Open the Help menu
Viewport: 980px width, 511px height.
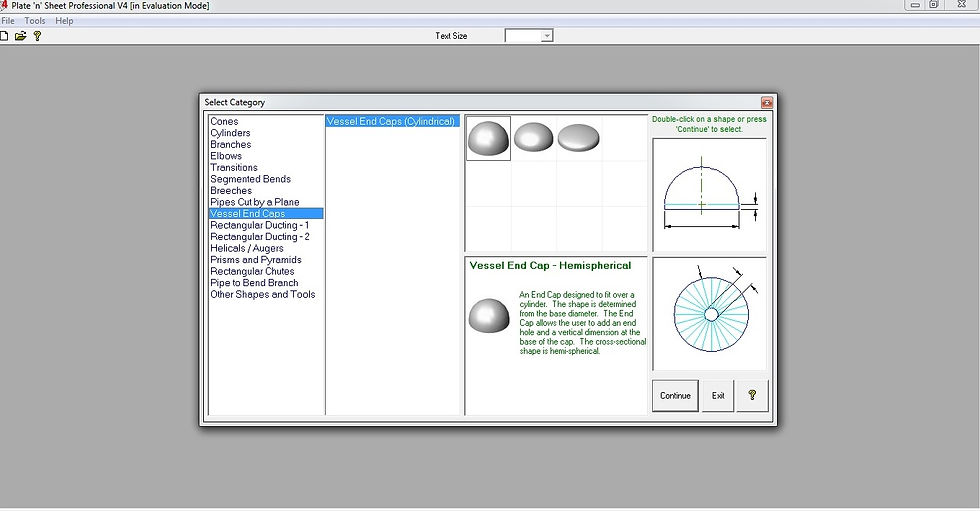64,21
